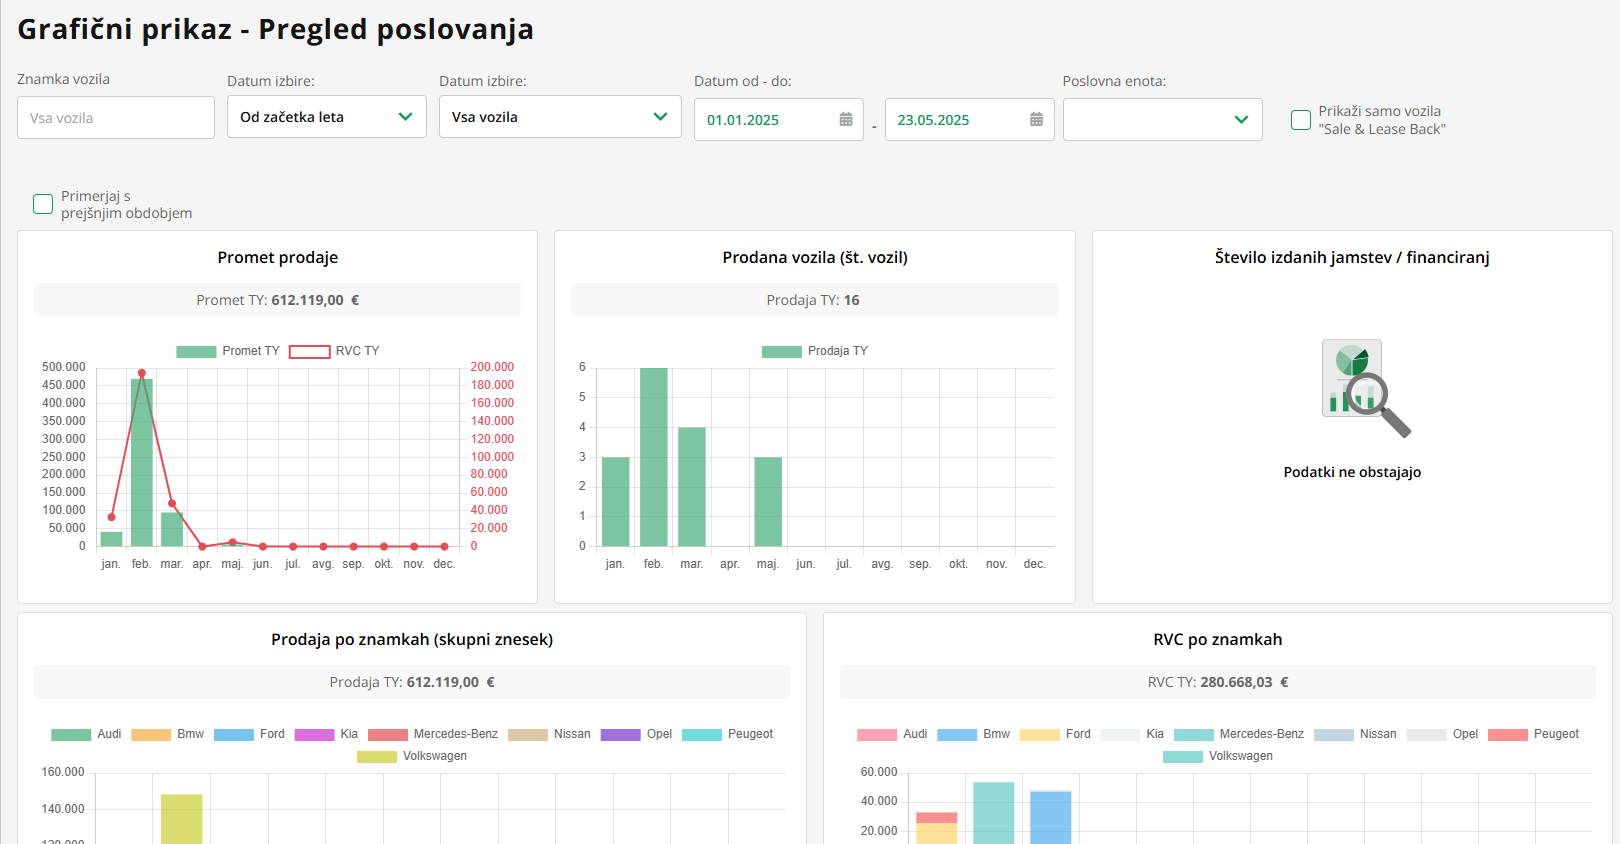Toggle Nissan legend in Prodaja po znamkah chart

tap(549, 734)
